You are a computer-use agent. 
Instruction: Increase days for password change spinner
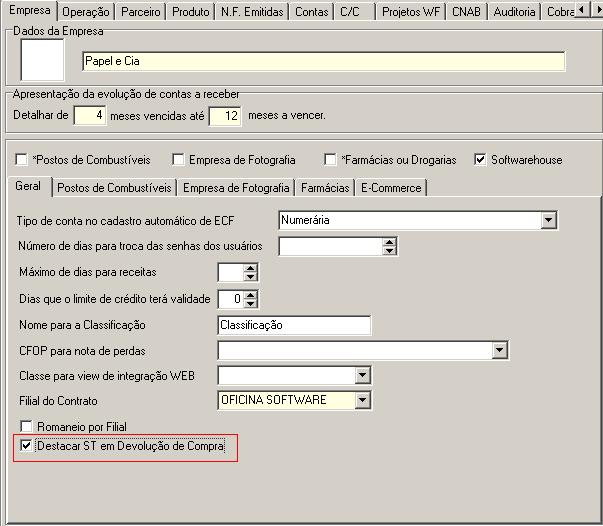coord(389,242)
